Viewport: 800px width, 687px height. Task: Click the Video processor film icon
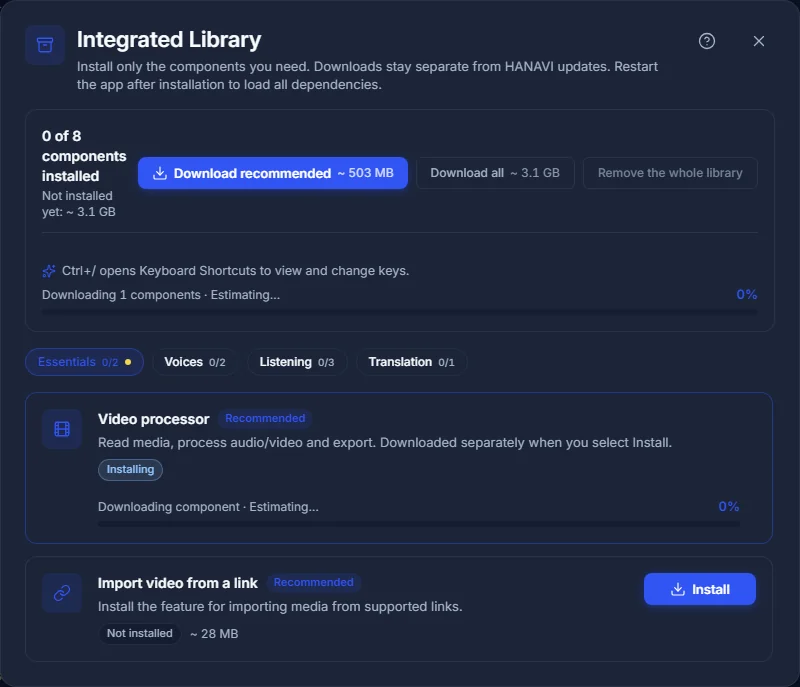(62, 429)
